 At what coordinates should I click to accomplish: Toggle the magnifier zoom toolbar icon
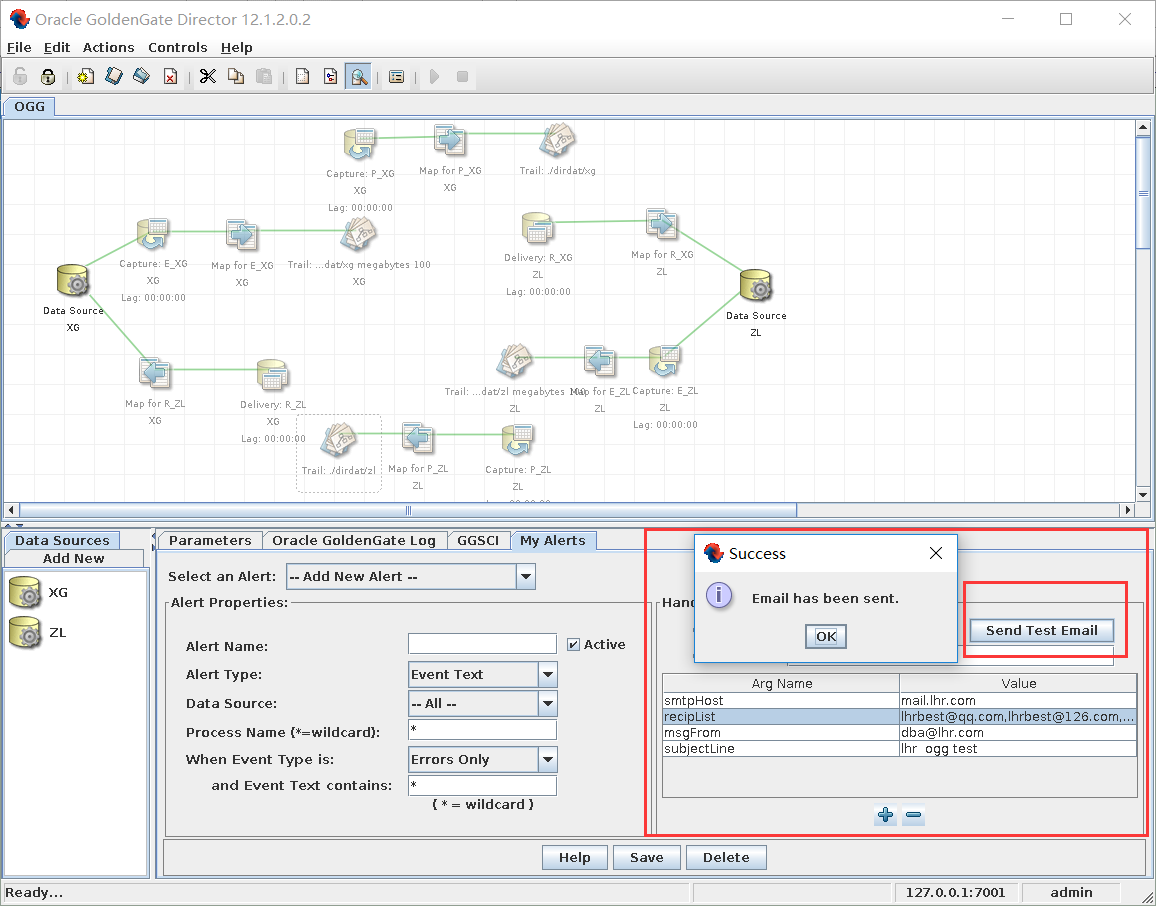click(x=358, y=77)
